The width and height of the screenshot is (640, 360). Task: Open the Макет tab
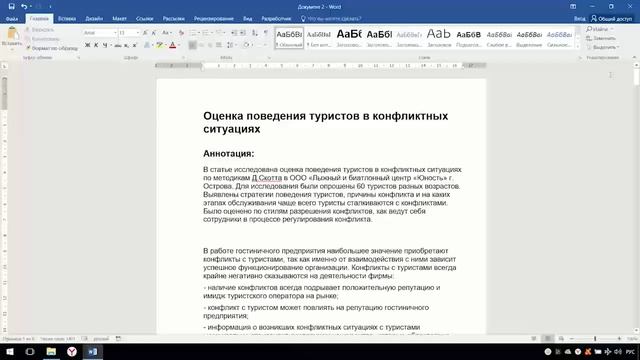(x=119, y=19)
